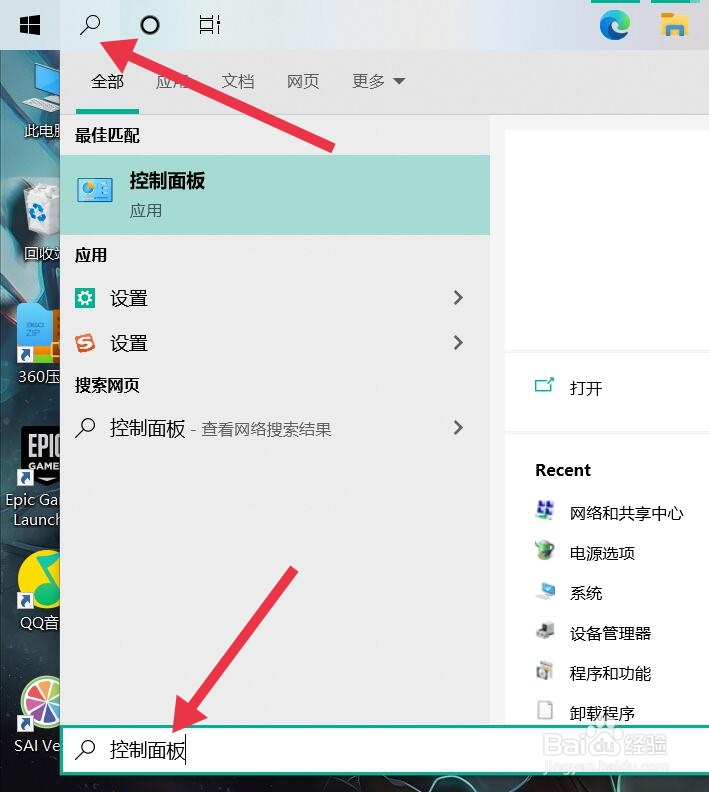
Task: Open 卸载程序 from Recent
Action: click(602, 713)
